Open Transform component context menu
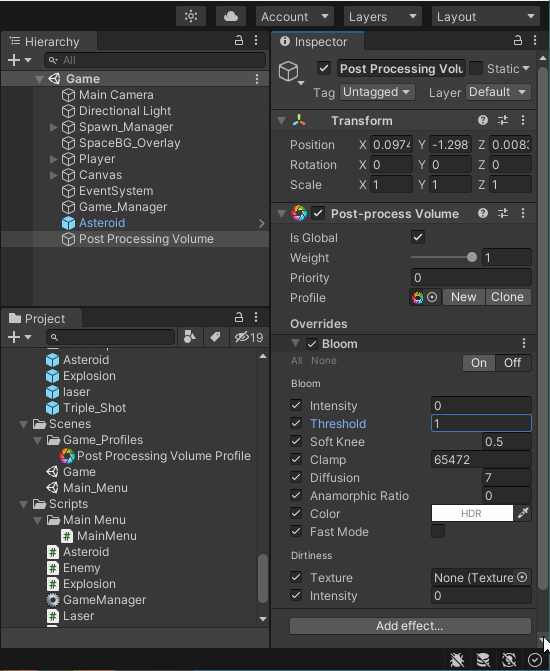The image size is (550, 671). pos(523,120)
